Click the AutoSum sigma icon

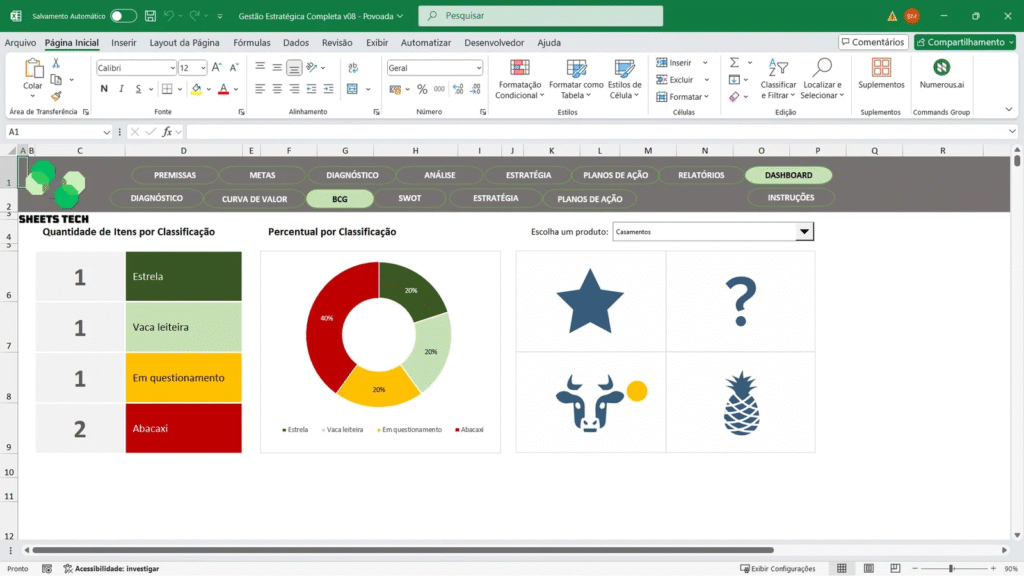[735, 63]
